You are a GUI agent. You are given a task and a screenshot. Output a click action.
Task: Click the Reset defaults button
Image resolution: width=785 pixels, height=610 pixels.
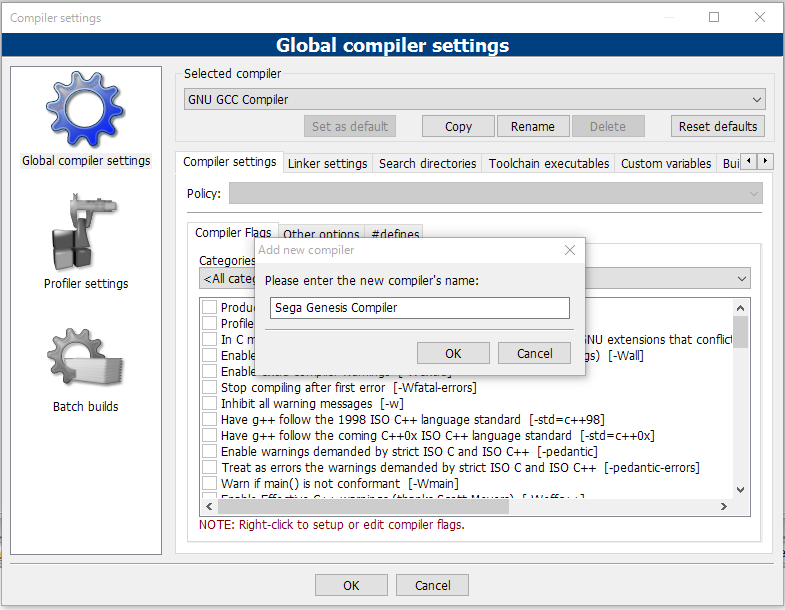pos(717,126)
